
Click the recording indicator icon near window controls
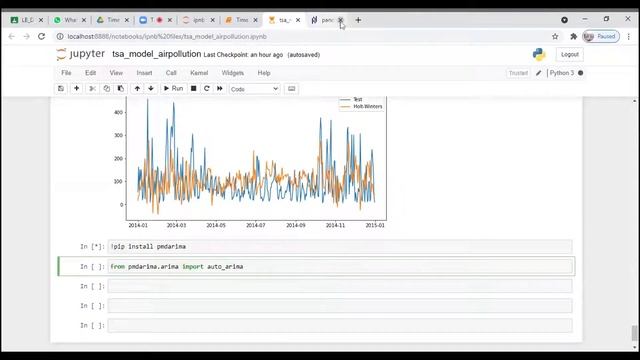(x=564, y=20)
